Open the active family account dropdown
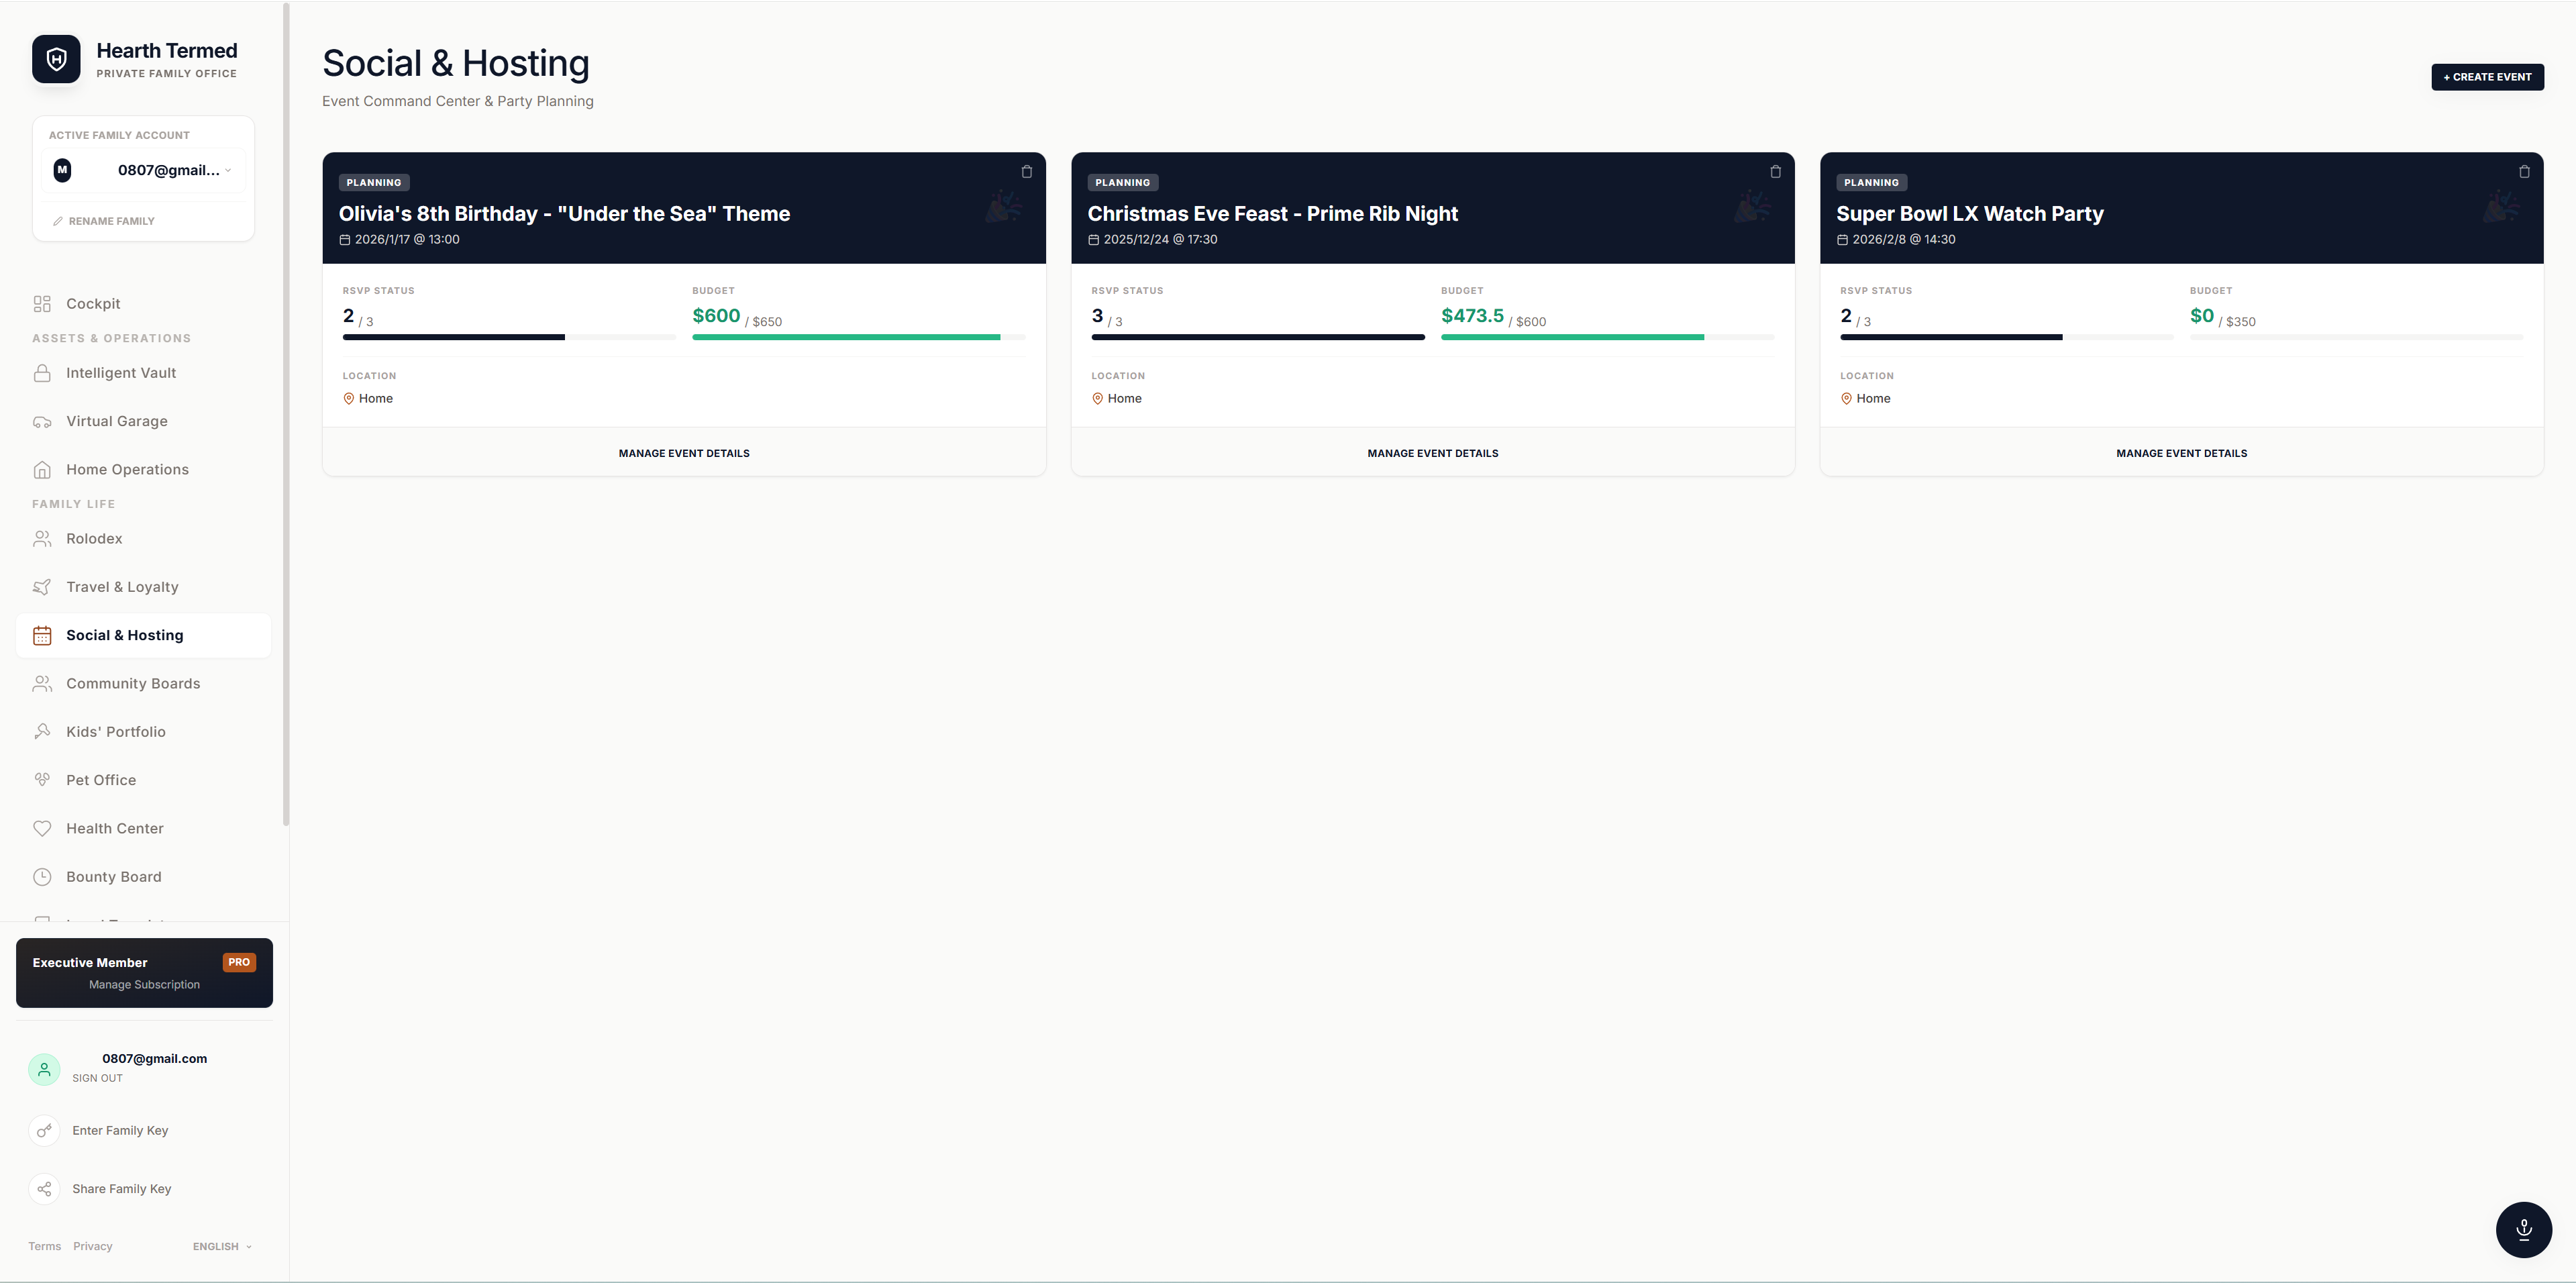 [x=144, y=170]
